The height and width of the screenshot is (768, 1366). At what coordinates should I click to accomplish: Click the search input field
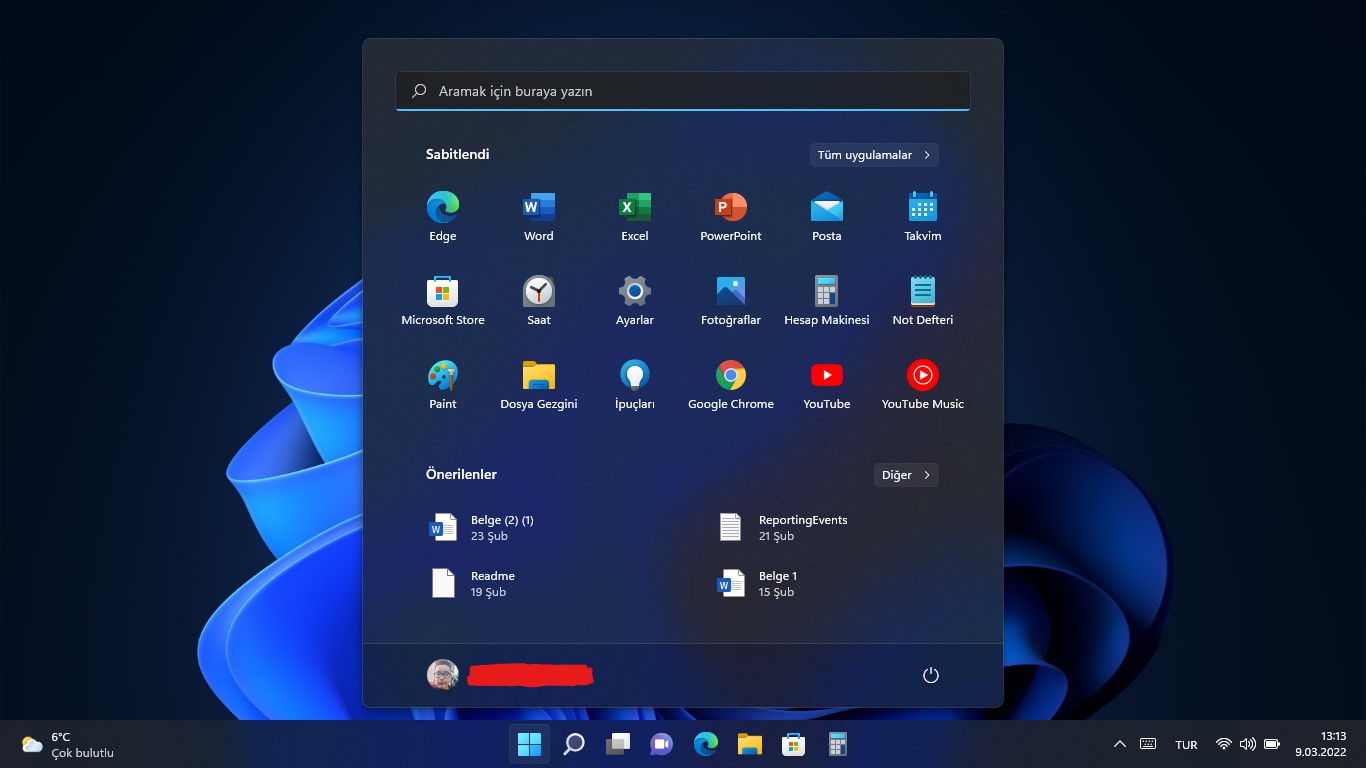pyautogui.click(x=683, y=91)
